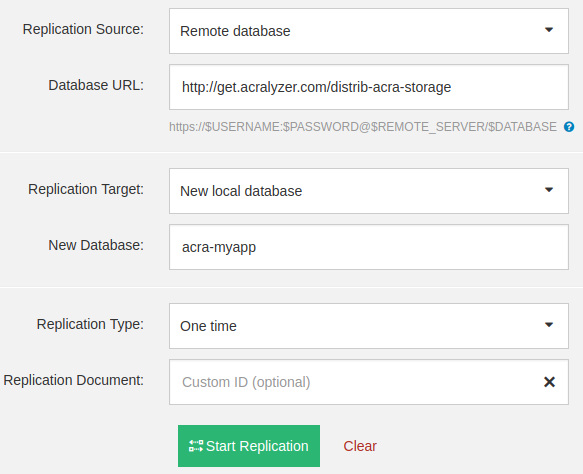Screen dimensions: 583x474
Task: Open the Replication Target dropdown
Action: [369, 191]
